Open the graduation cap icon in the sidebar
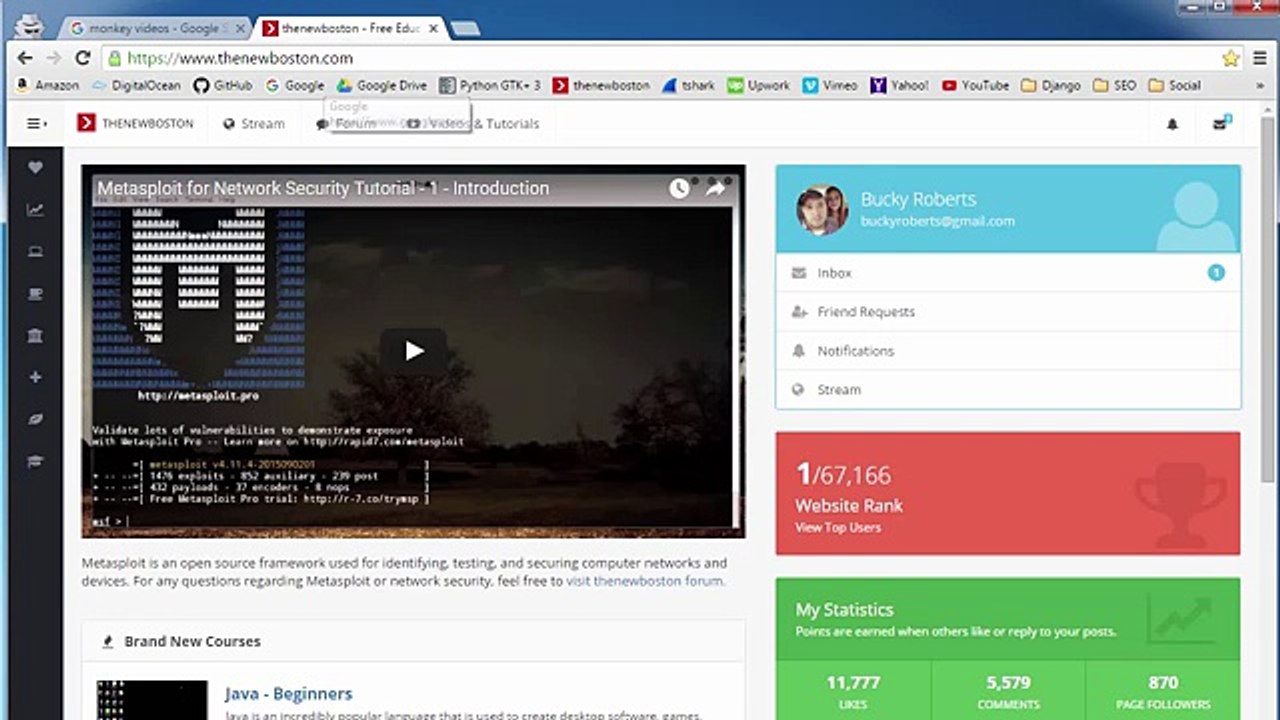The image size is (1280, 720). [35, 461]
